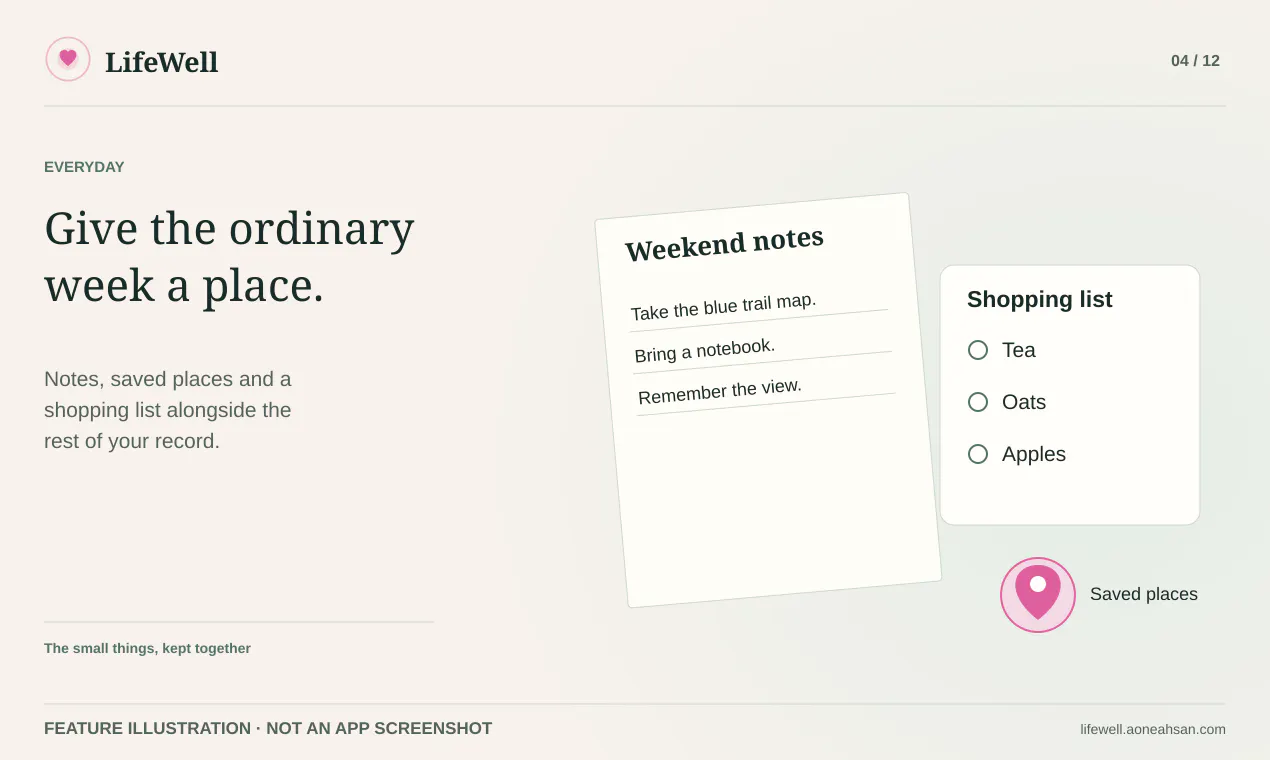Click 'The small things, kept together' caption

point(147,648)
